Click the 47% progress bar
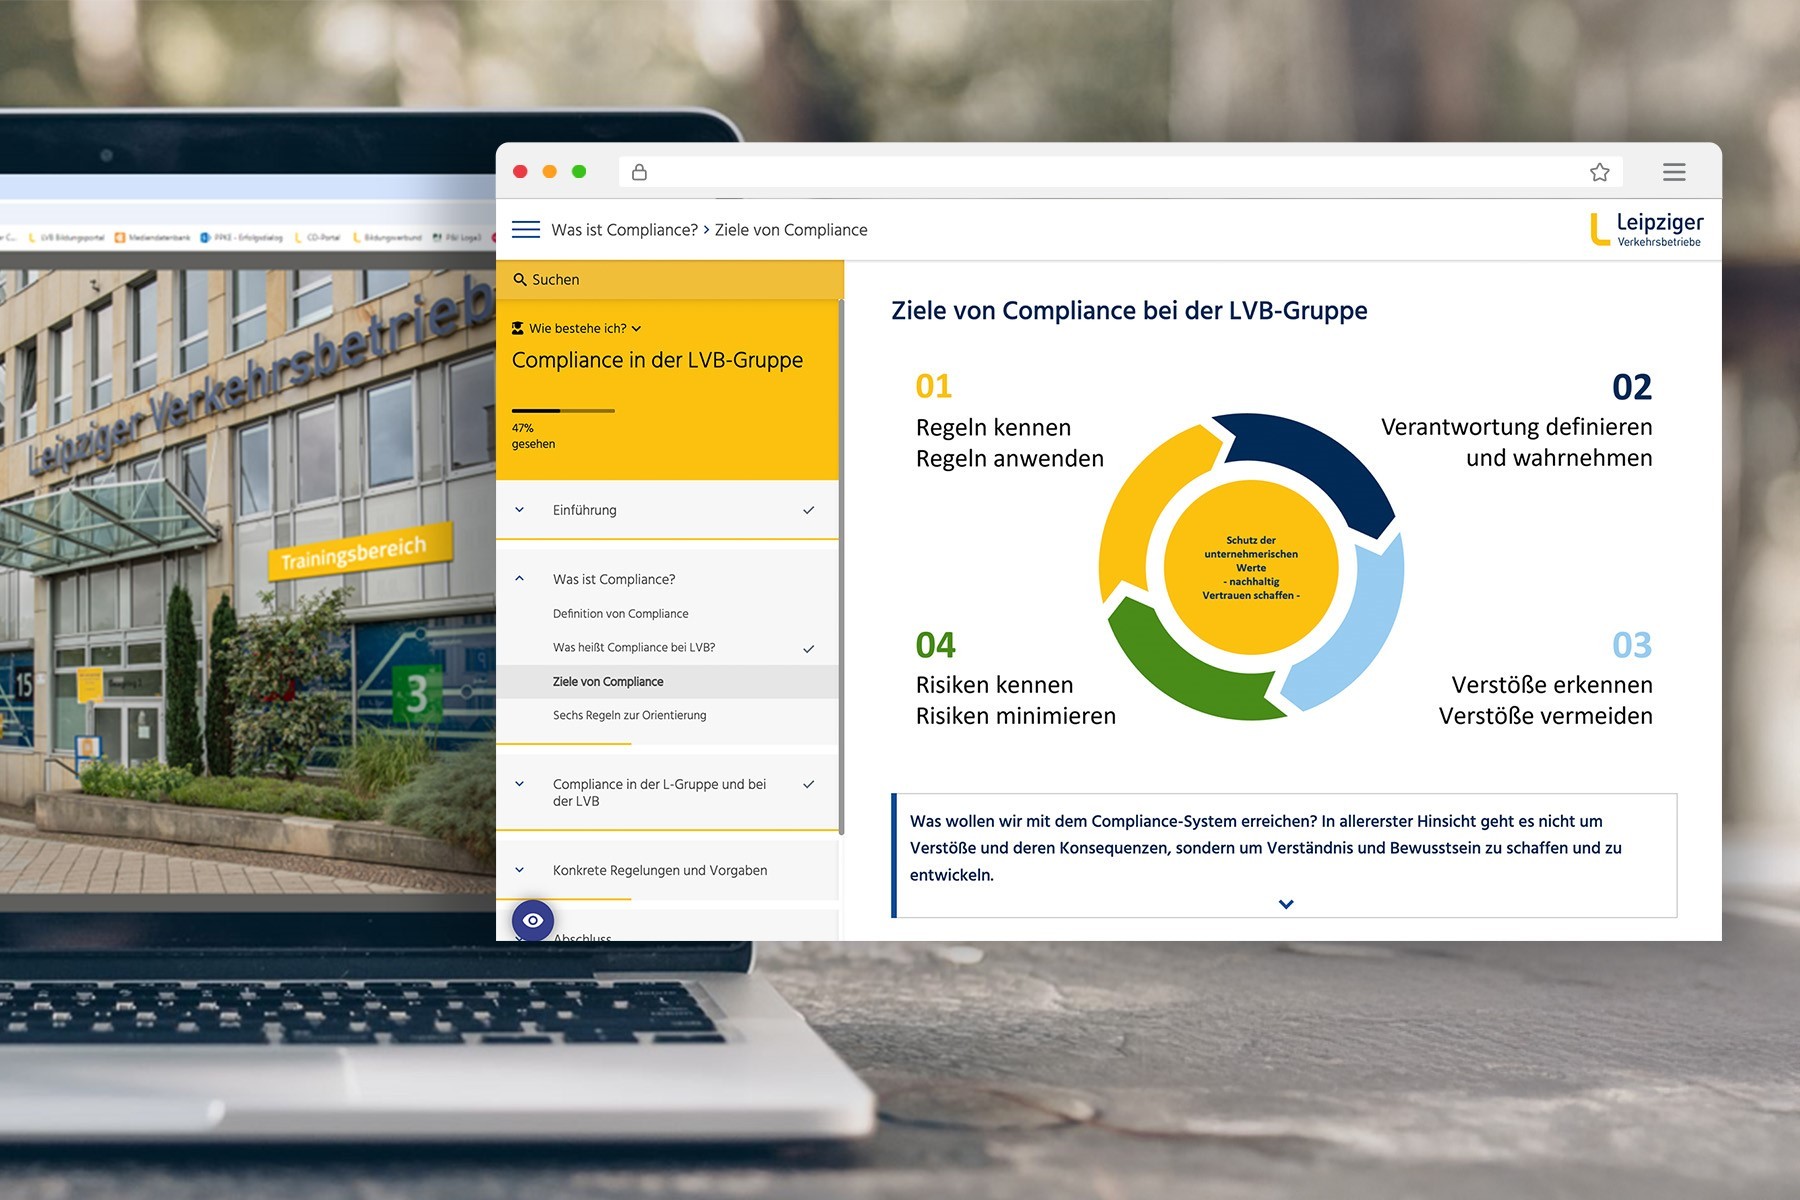 coord(563,411)
